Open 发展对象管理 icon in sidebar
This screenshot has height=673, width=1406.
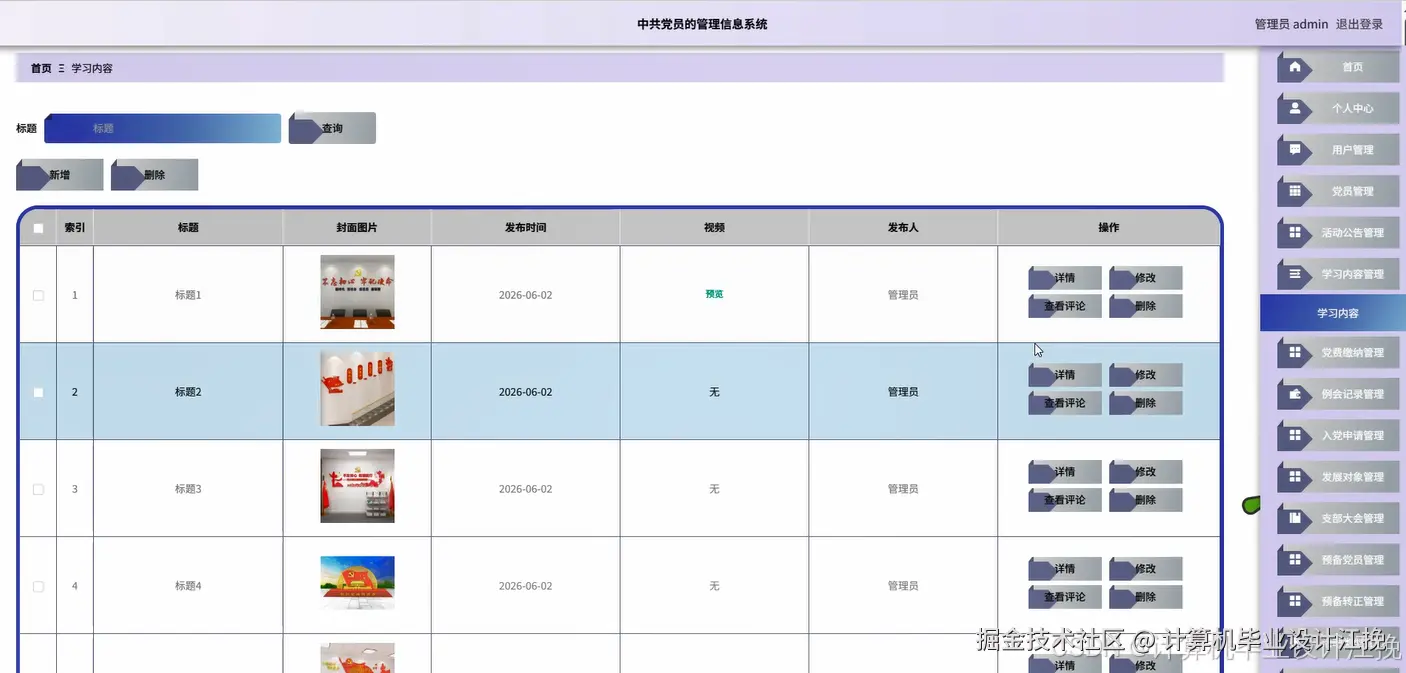coord(1295,477)
